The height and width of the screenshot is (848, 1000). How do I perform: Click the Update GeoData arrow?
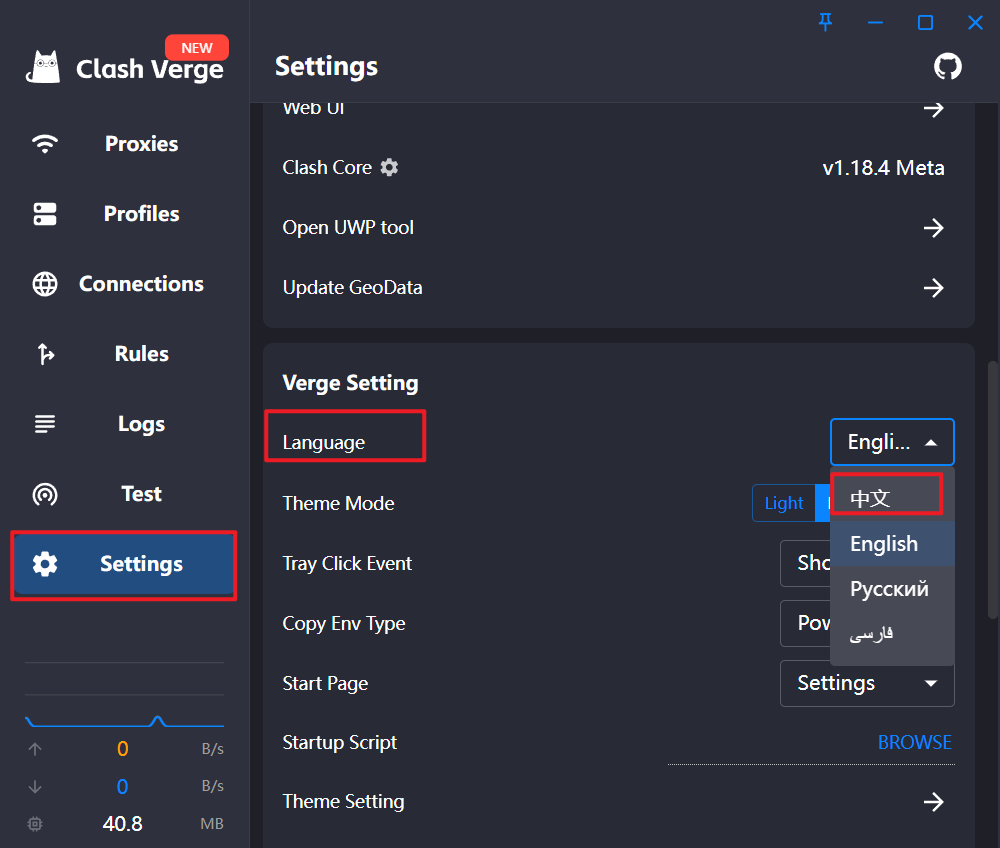point(933,288)
